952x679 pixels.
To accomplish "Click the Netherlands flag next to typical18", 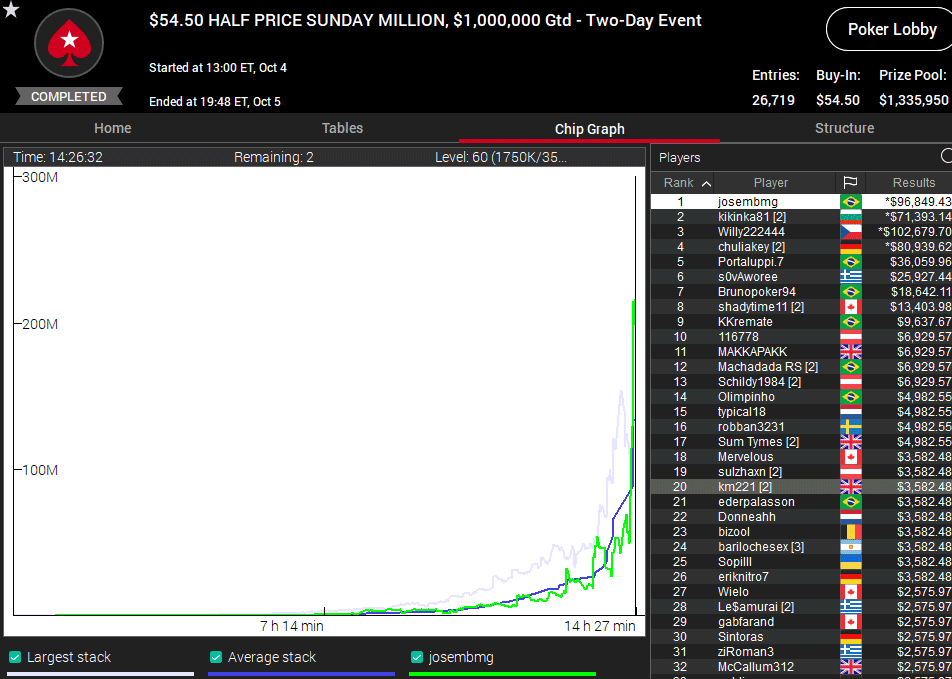I will click(x=851, y=412).
